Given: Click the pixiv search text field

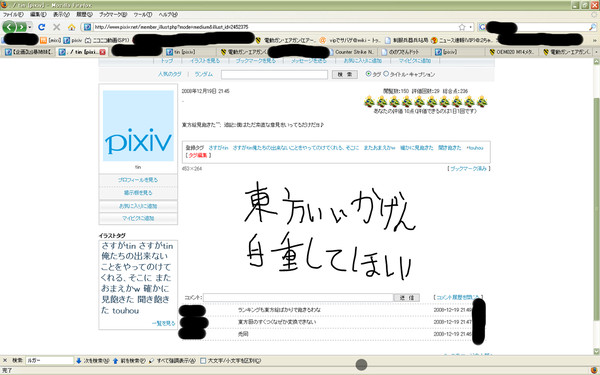Looking at the screenshot, I should pos(274,75).
